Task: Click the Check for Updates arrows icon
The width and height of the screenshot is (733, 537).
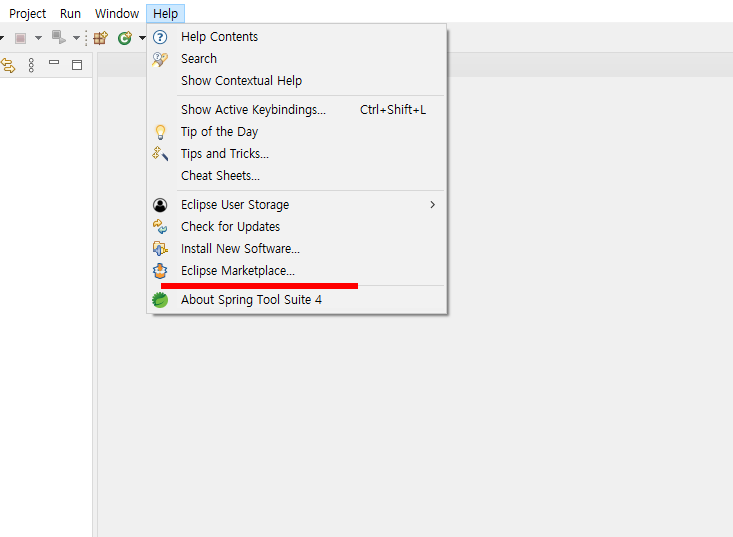Action: point(160,227)
